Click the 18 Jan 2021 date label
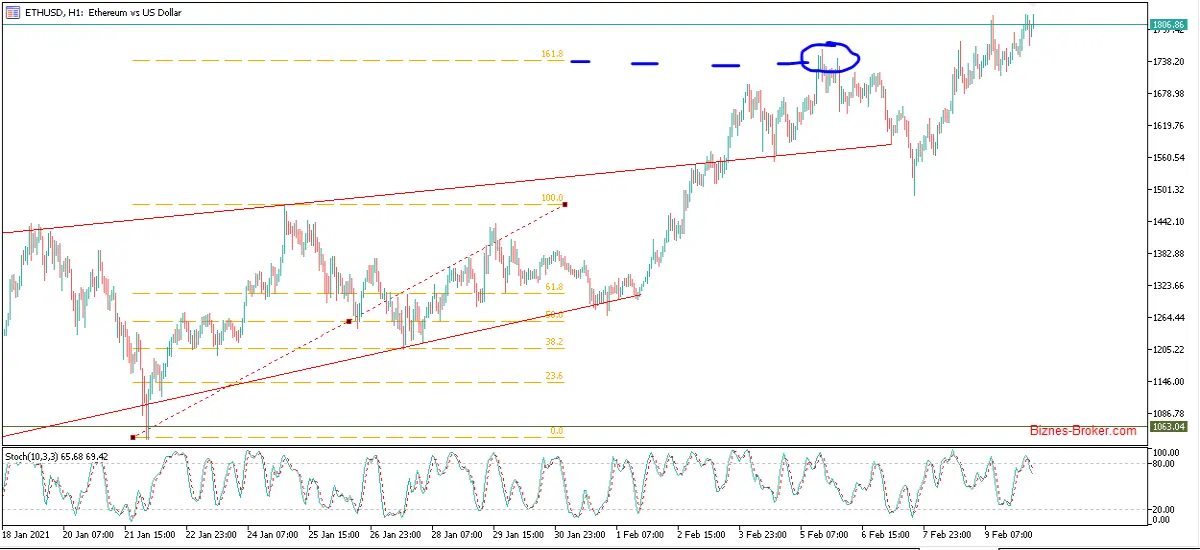The image size is (1200, 550). [x=24, y=535]
